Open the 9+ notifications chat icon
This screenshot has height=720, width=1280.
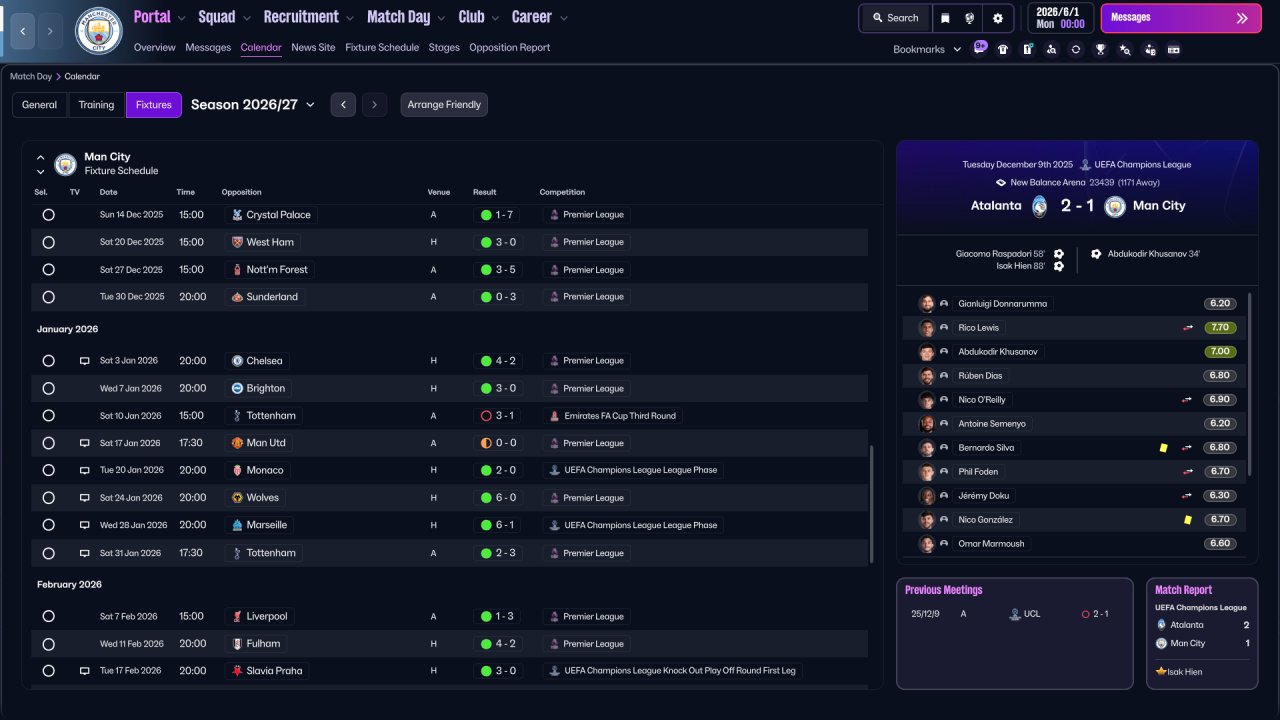point(979,48)
